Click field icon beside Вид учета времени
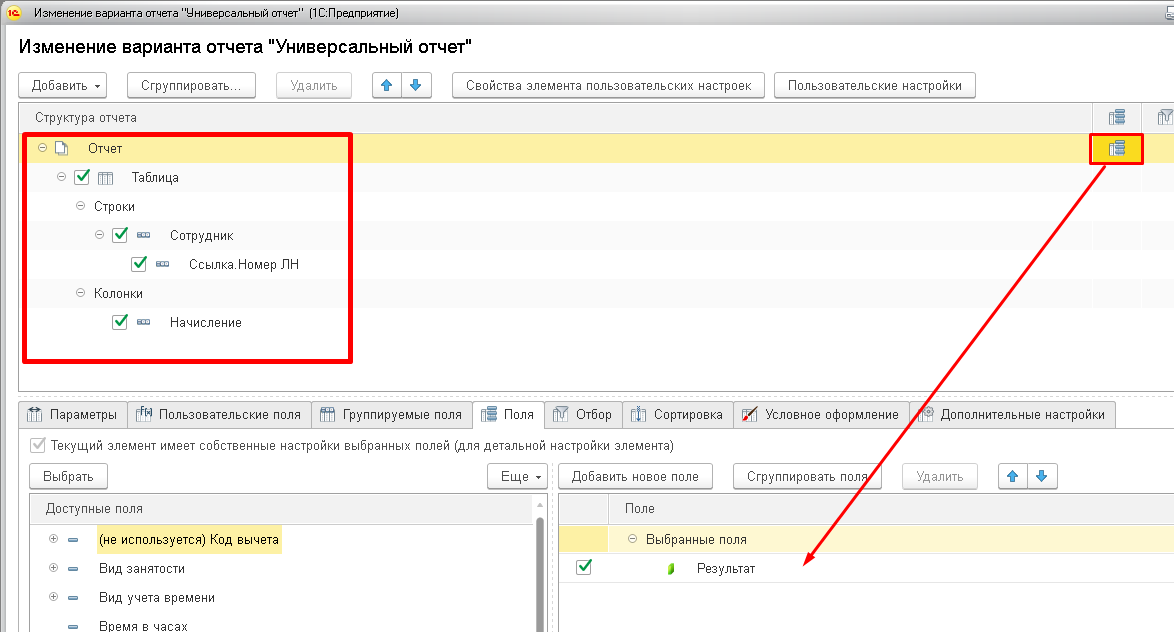The width and height of the screenshot is (1174, 632). coord(73,598)
